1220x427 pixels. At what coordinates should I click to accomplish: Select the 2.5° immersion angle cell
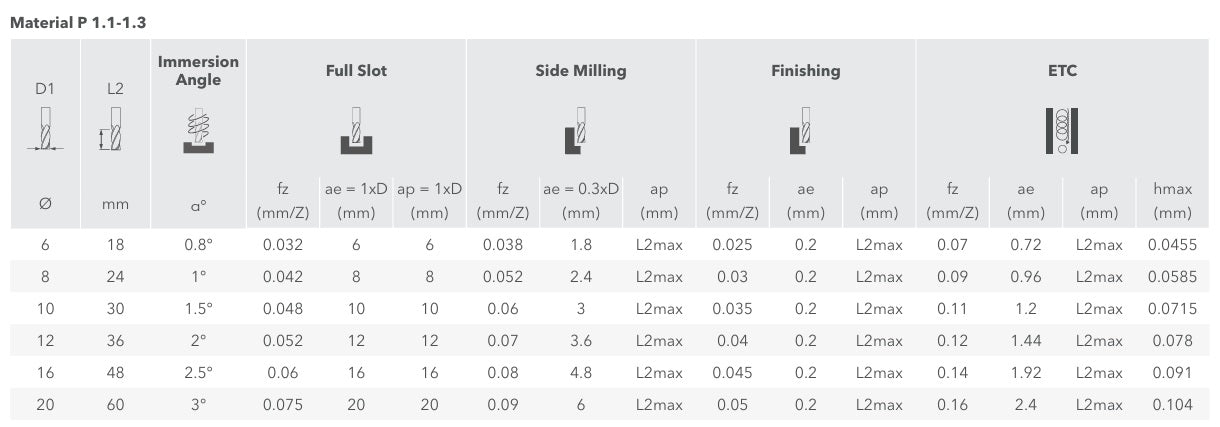pos(198,373)
